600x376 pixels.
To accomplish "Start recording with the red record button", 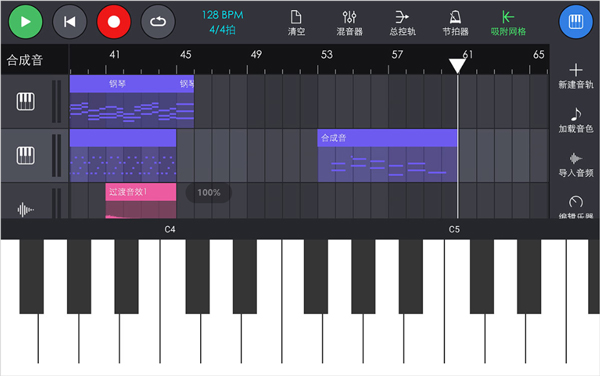I will click(114, 22).
